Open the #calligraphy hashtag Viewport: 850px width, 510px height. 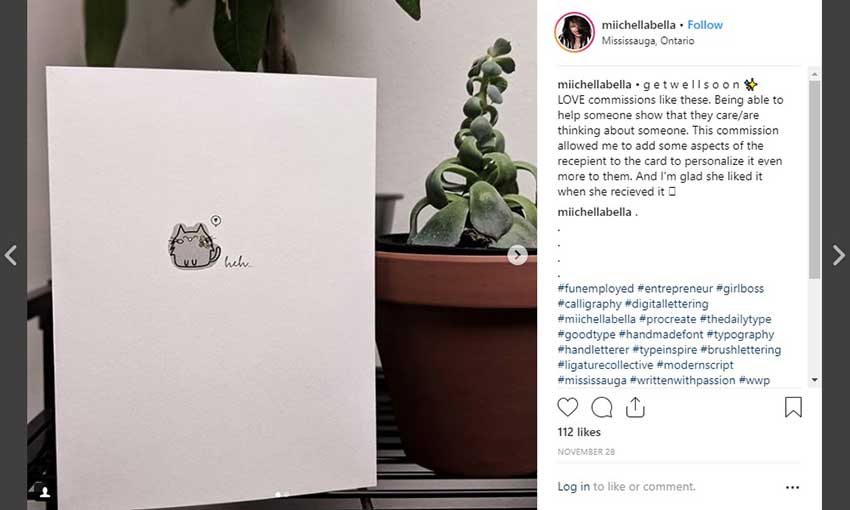click(589, 304)
